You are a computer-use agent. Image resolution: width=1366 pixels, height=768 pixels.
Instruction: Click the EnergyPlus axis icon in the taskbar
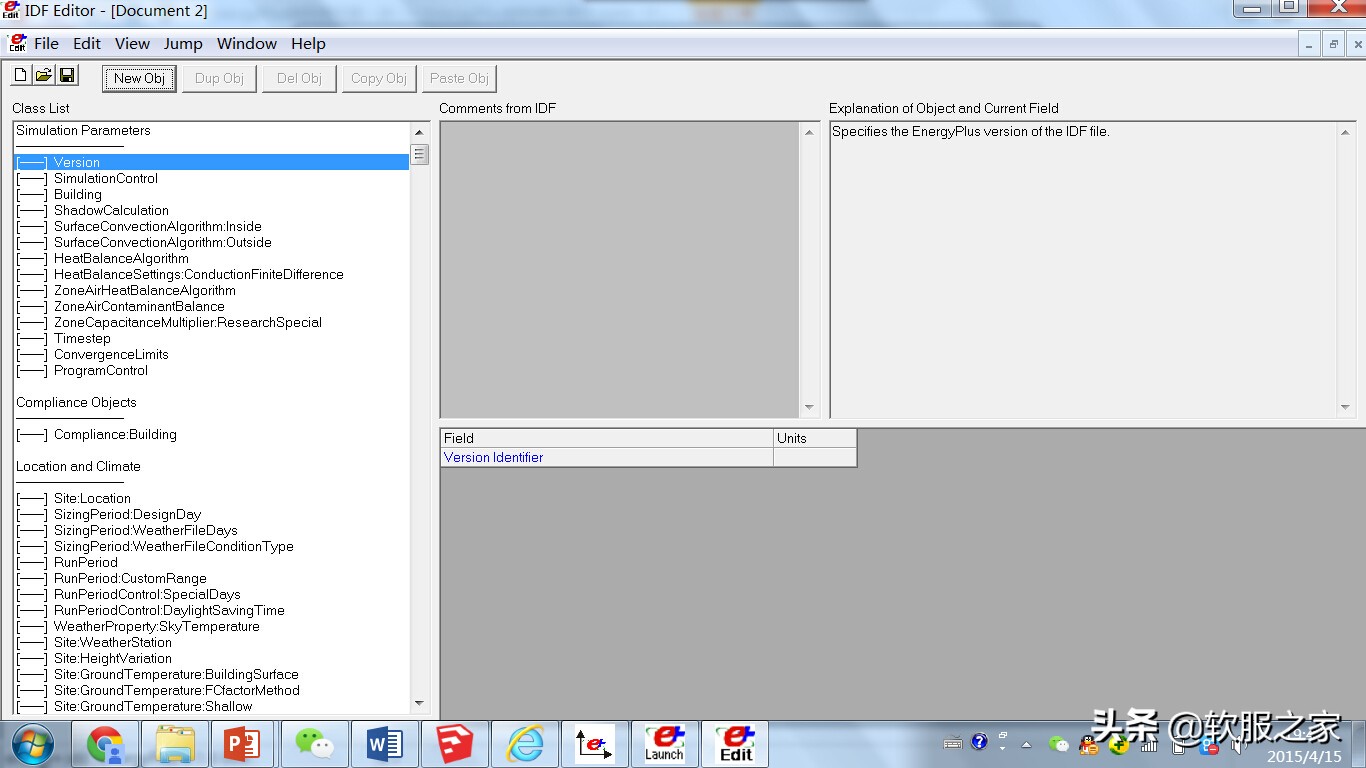[x=595, y=745]
